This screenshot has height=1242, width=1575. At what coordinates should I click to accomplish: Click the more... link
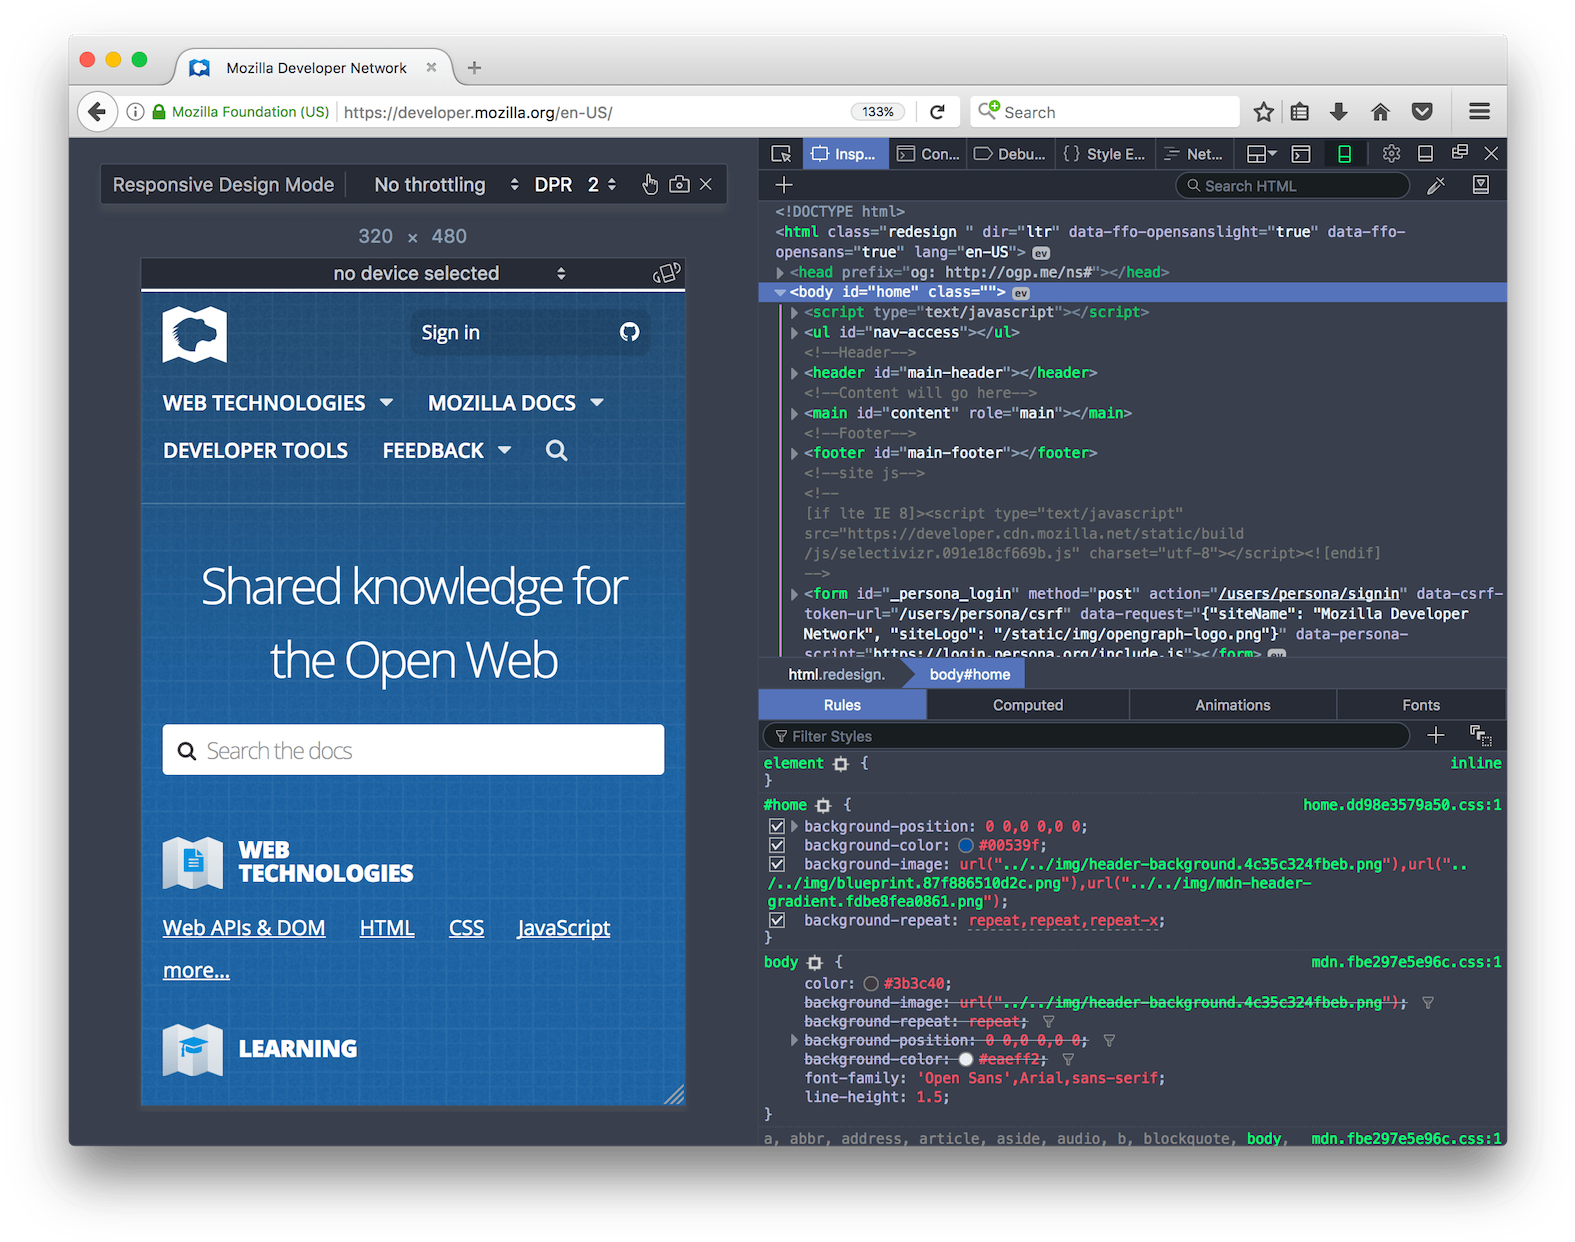click(196, 971)
